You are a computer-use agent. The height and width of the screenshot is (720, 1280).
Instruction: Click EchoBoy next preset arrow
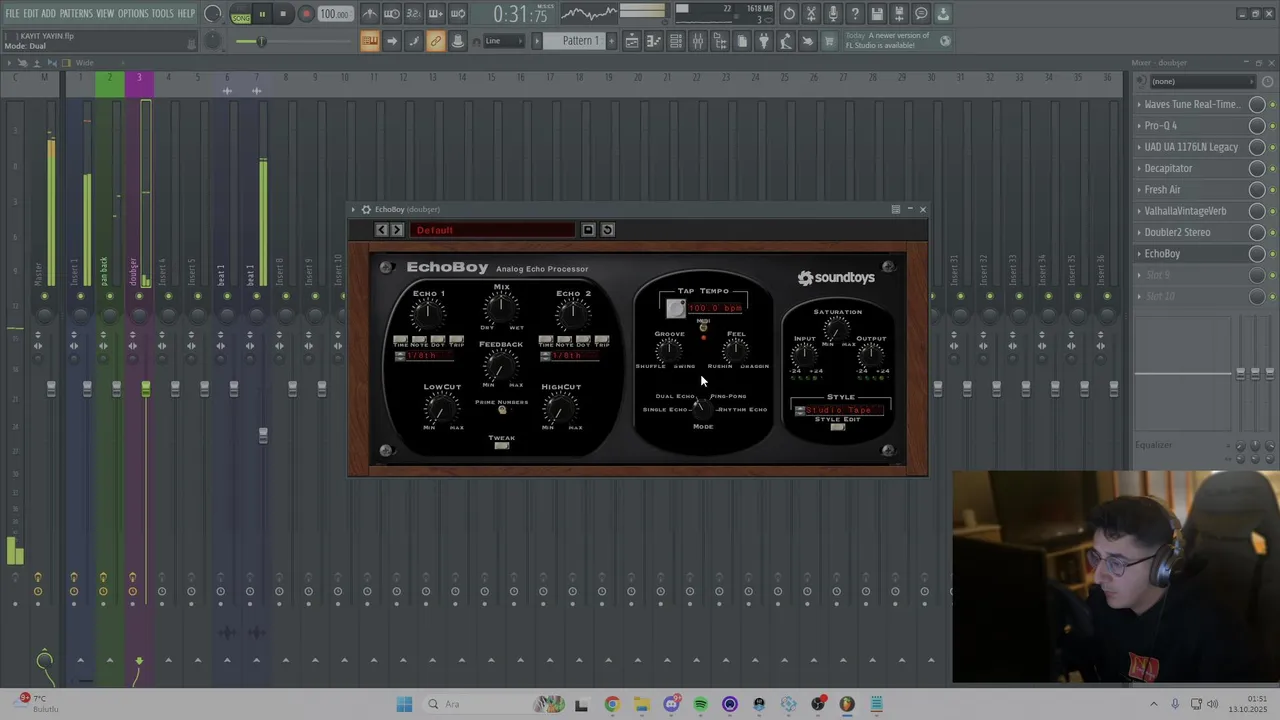click(x=397, y=230)
